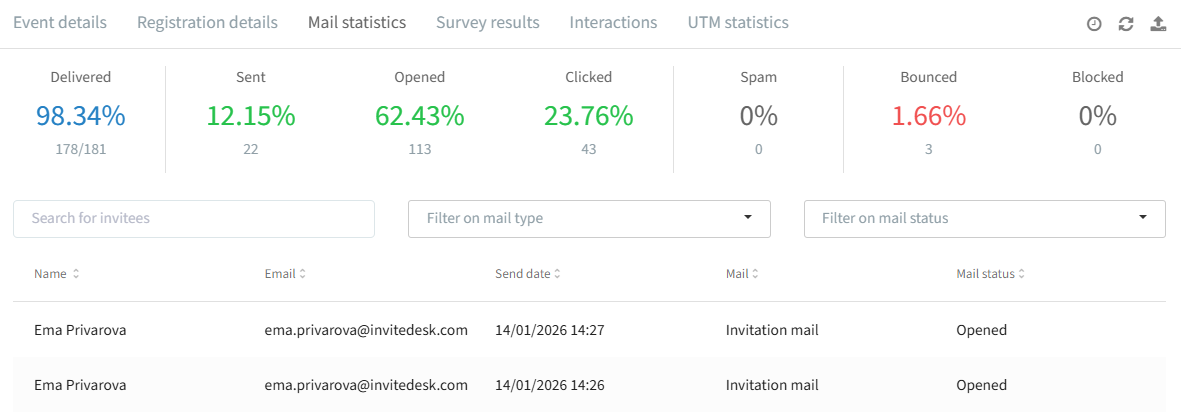Image resolution: width=1181 pixels, height=415 pixels.
Task: Open the Registration details tab
Action: pos(207,23)
